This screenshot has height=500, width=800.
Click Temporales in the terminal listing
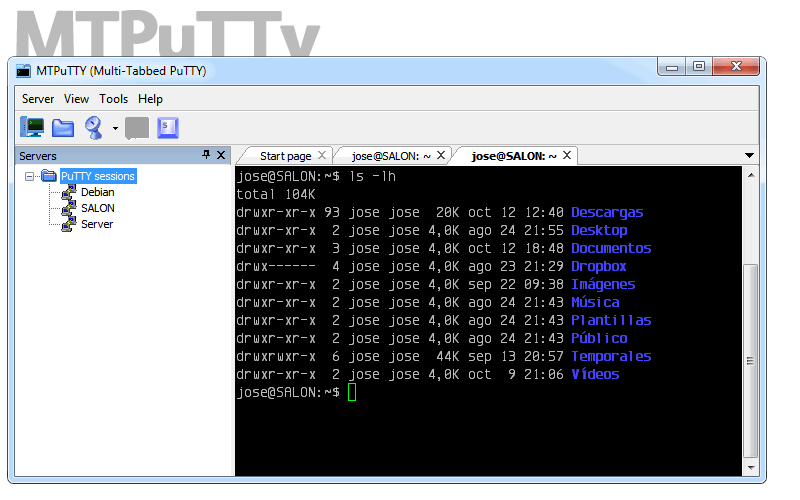(611, 357)
